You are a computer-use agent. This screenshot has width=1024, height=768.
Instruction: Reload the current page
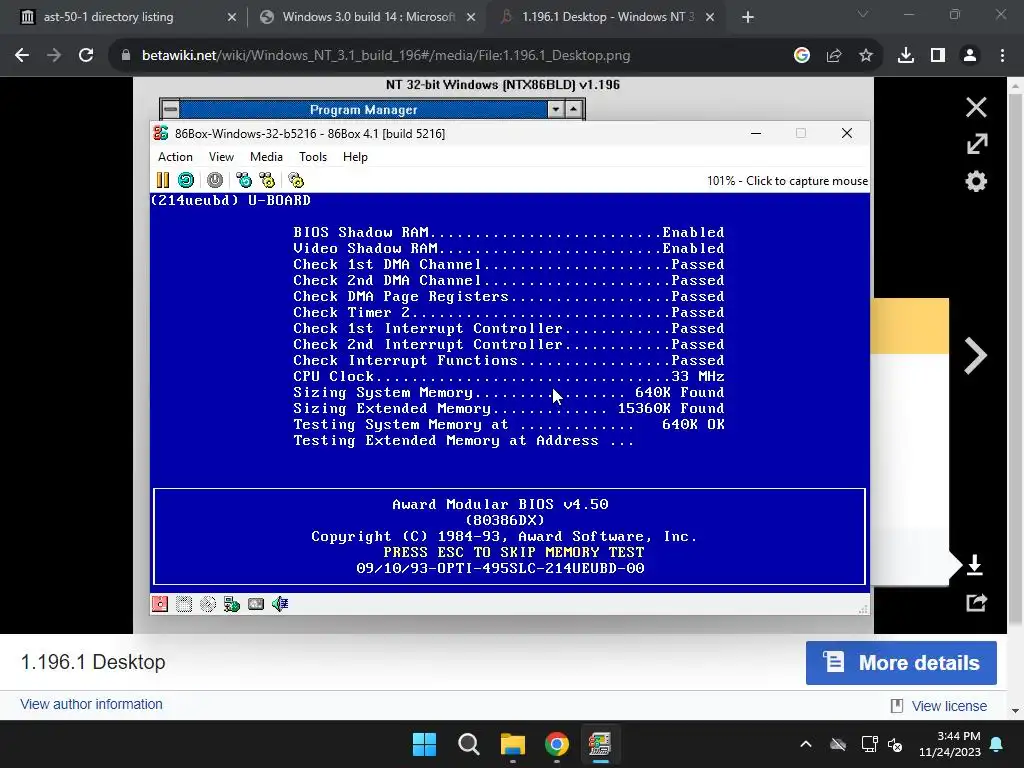click(86, 56)
